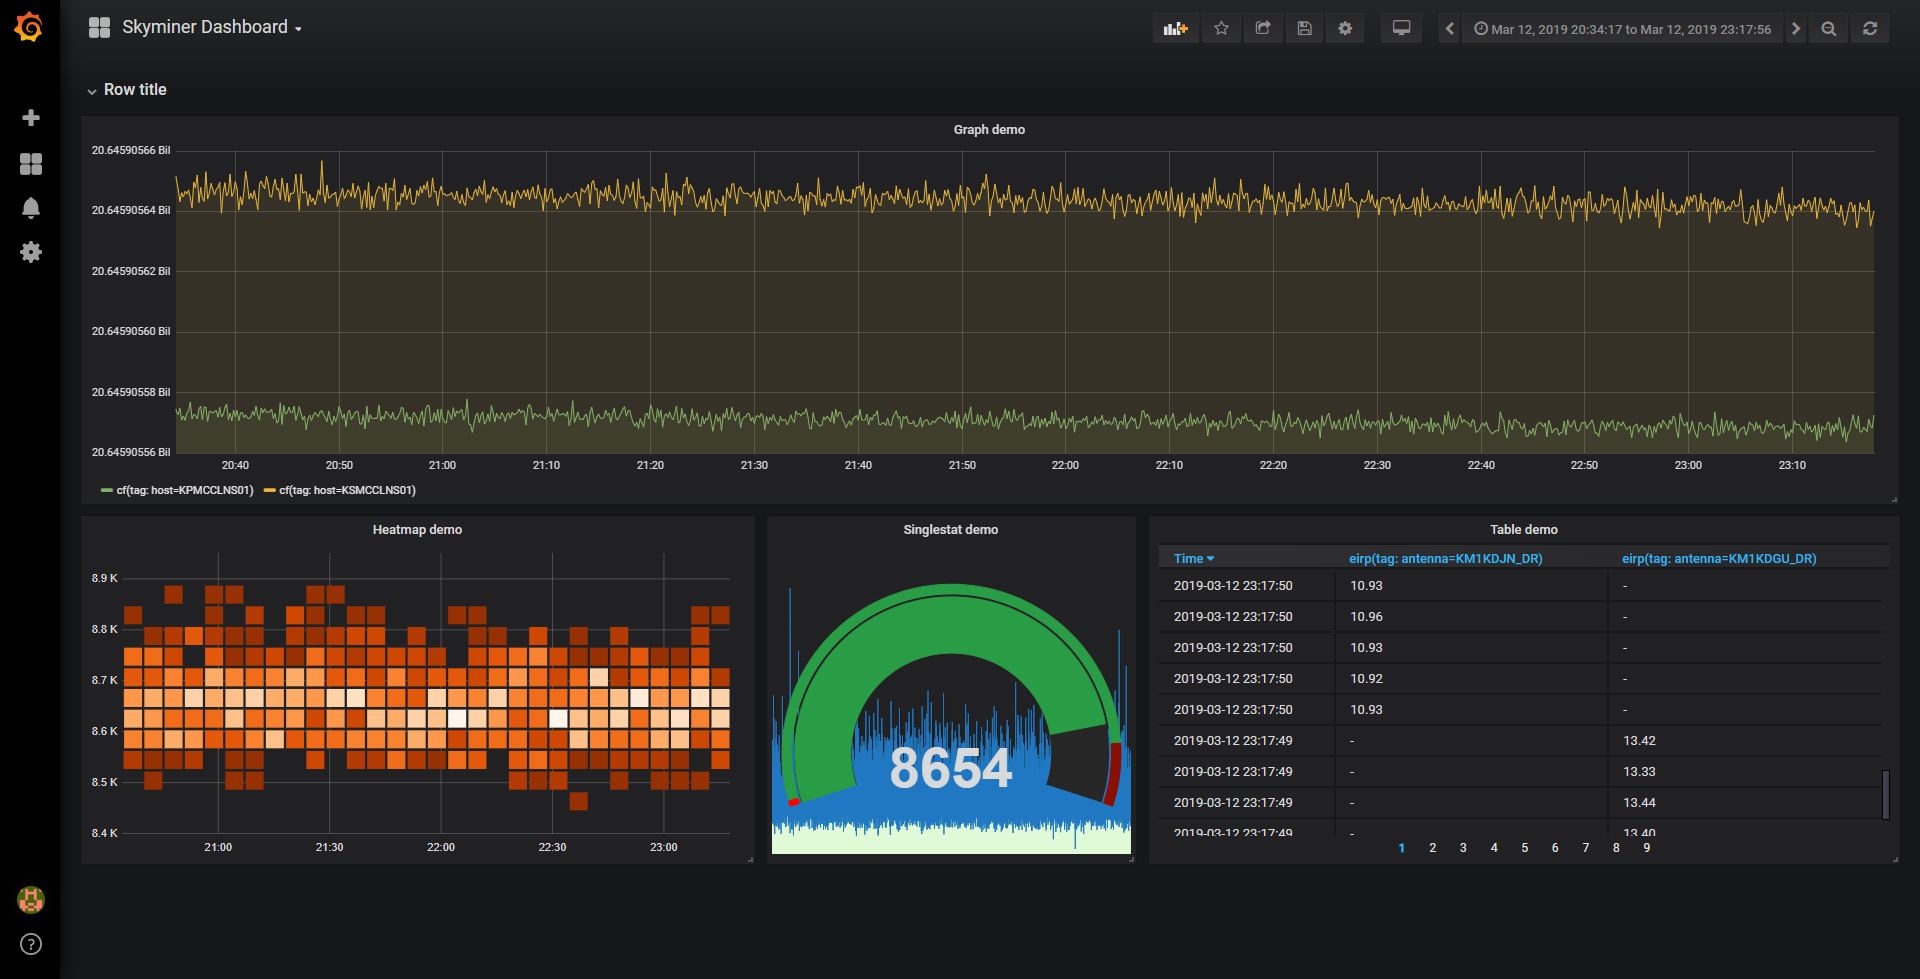1920x979 pixels.
Task: Refresh the dashboard
Action: pos(1870,29)
